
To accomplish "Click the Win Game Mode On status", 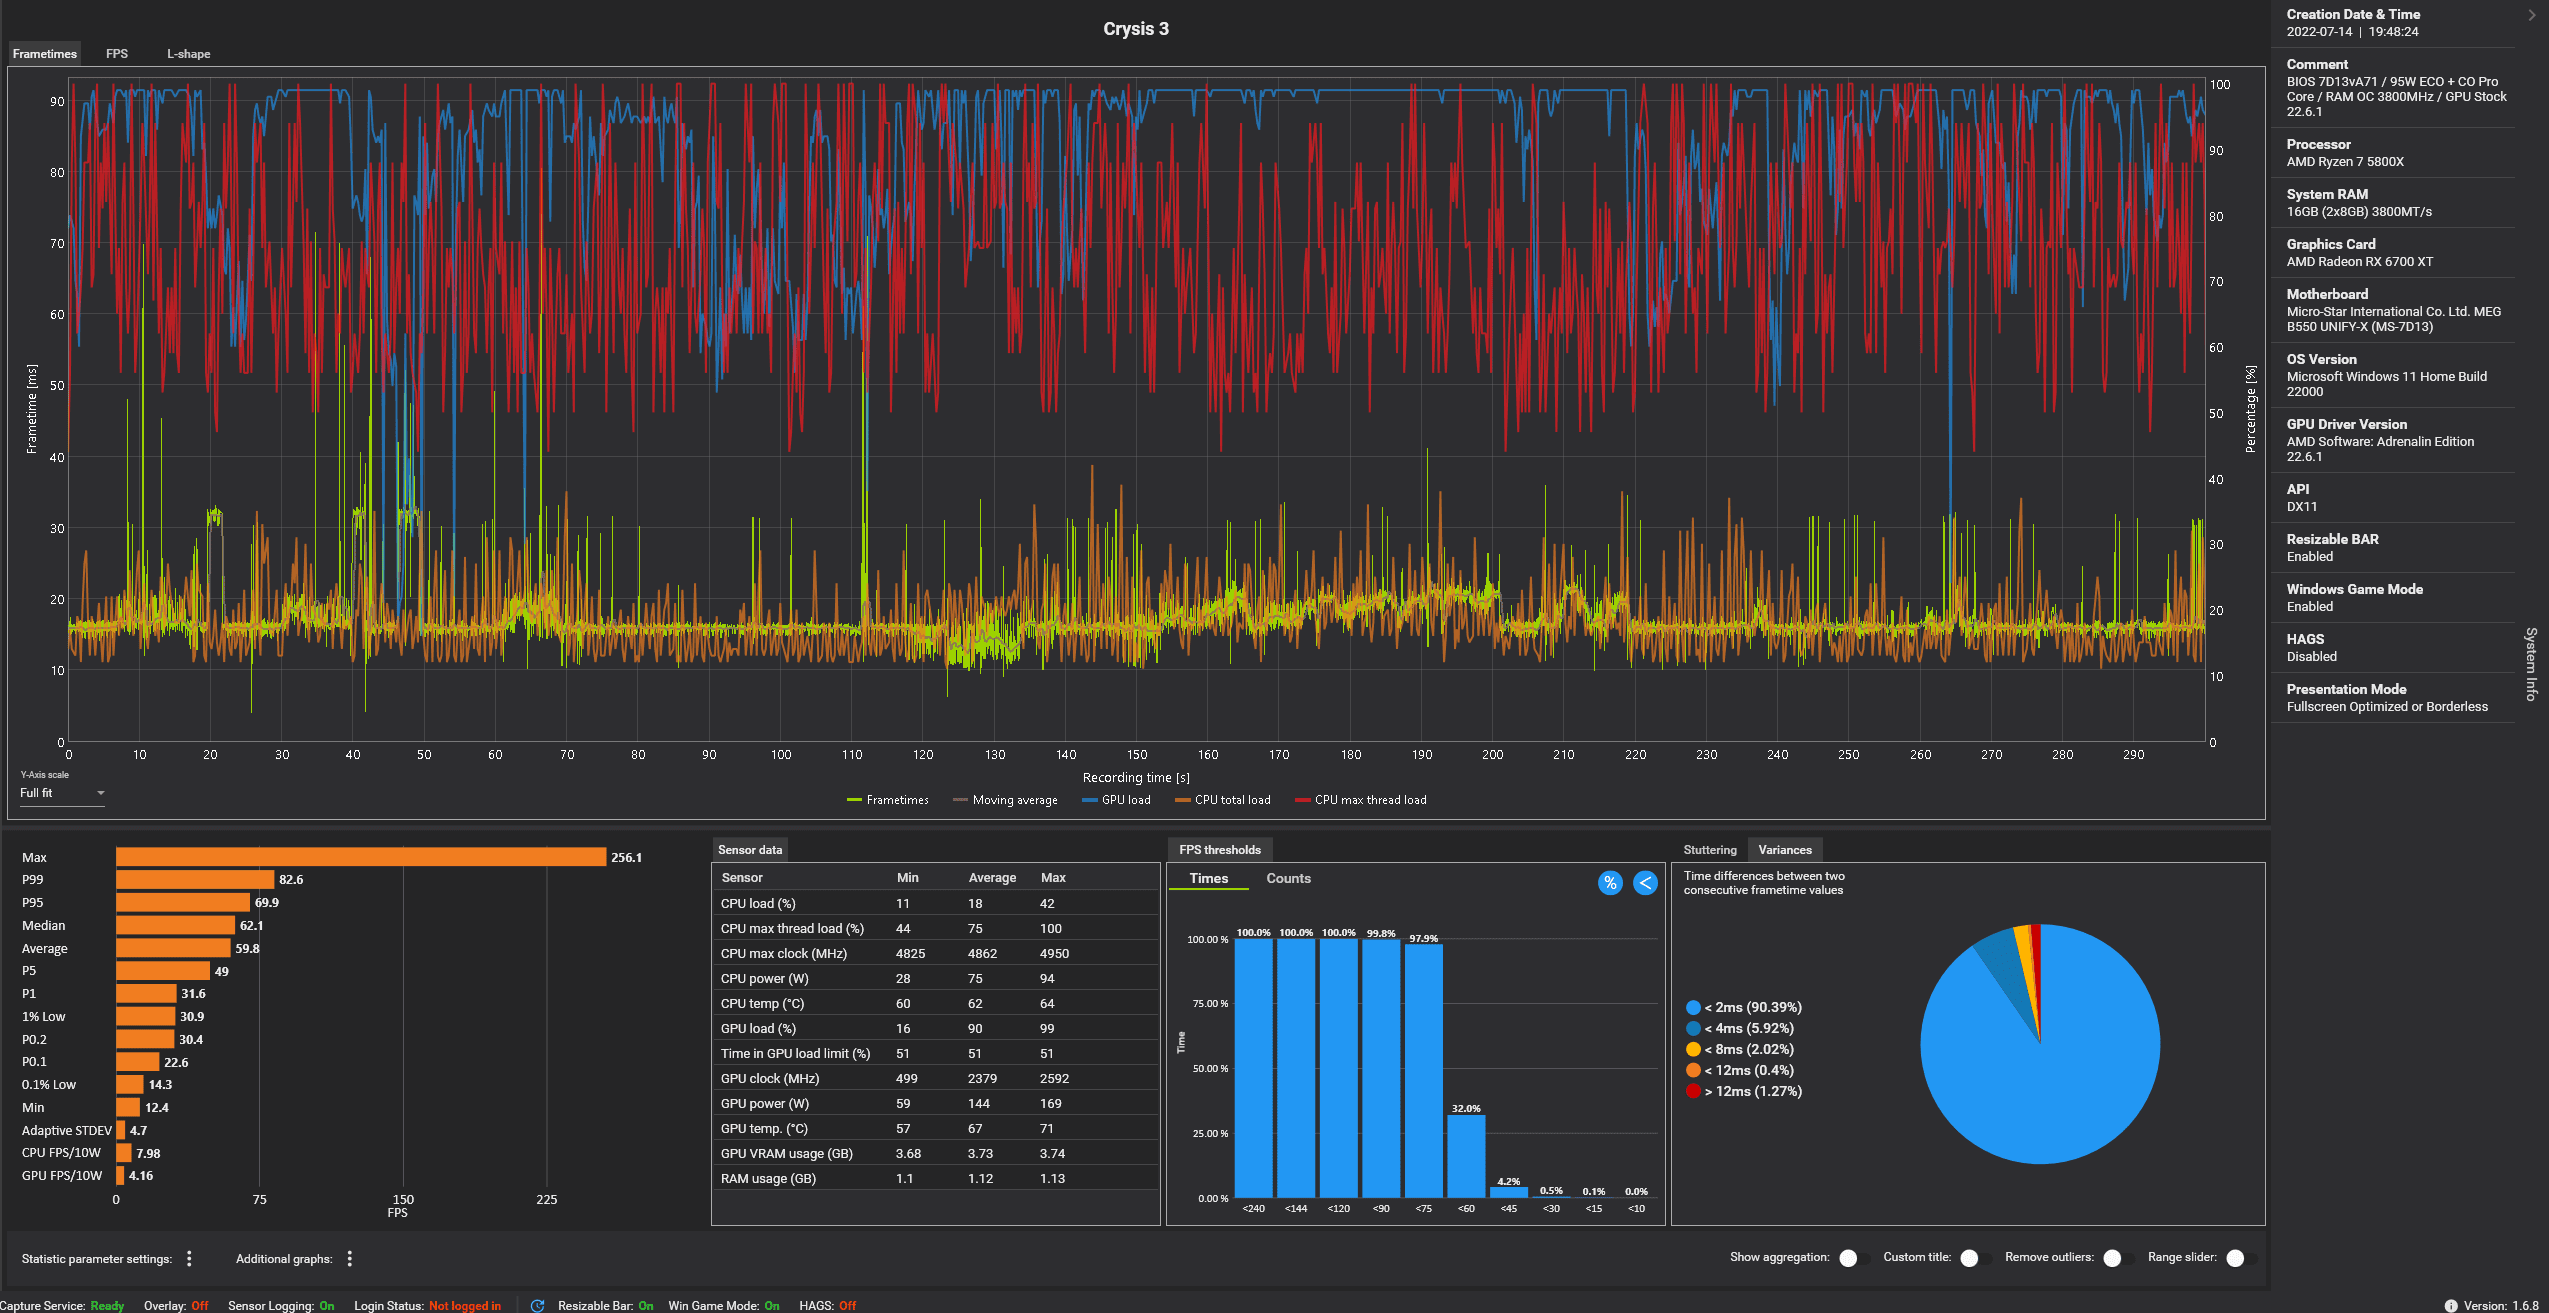I will pos(723,1305).
